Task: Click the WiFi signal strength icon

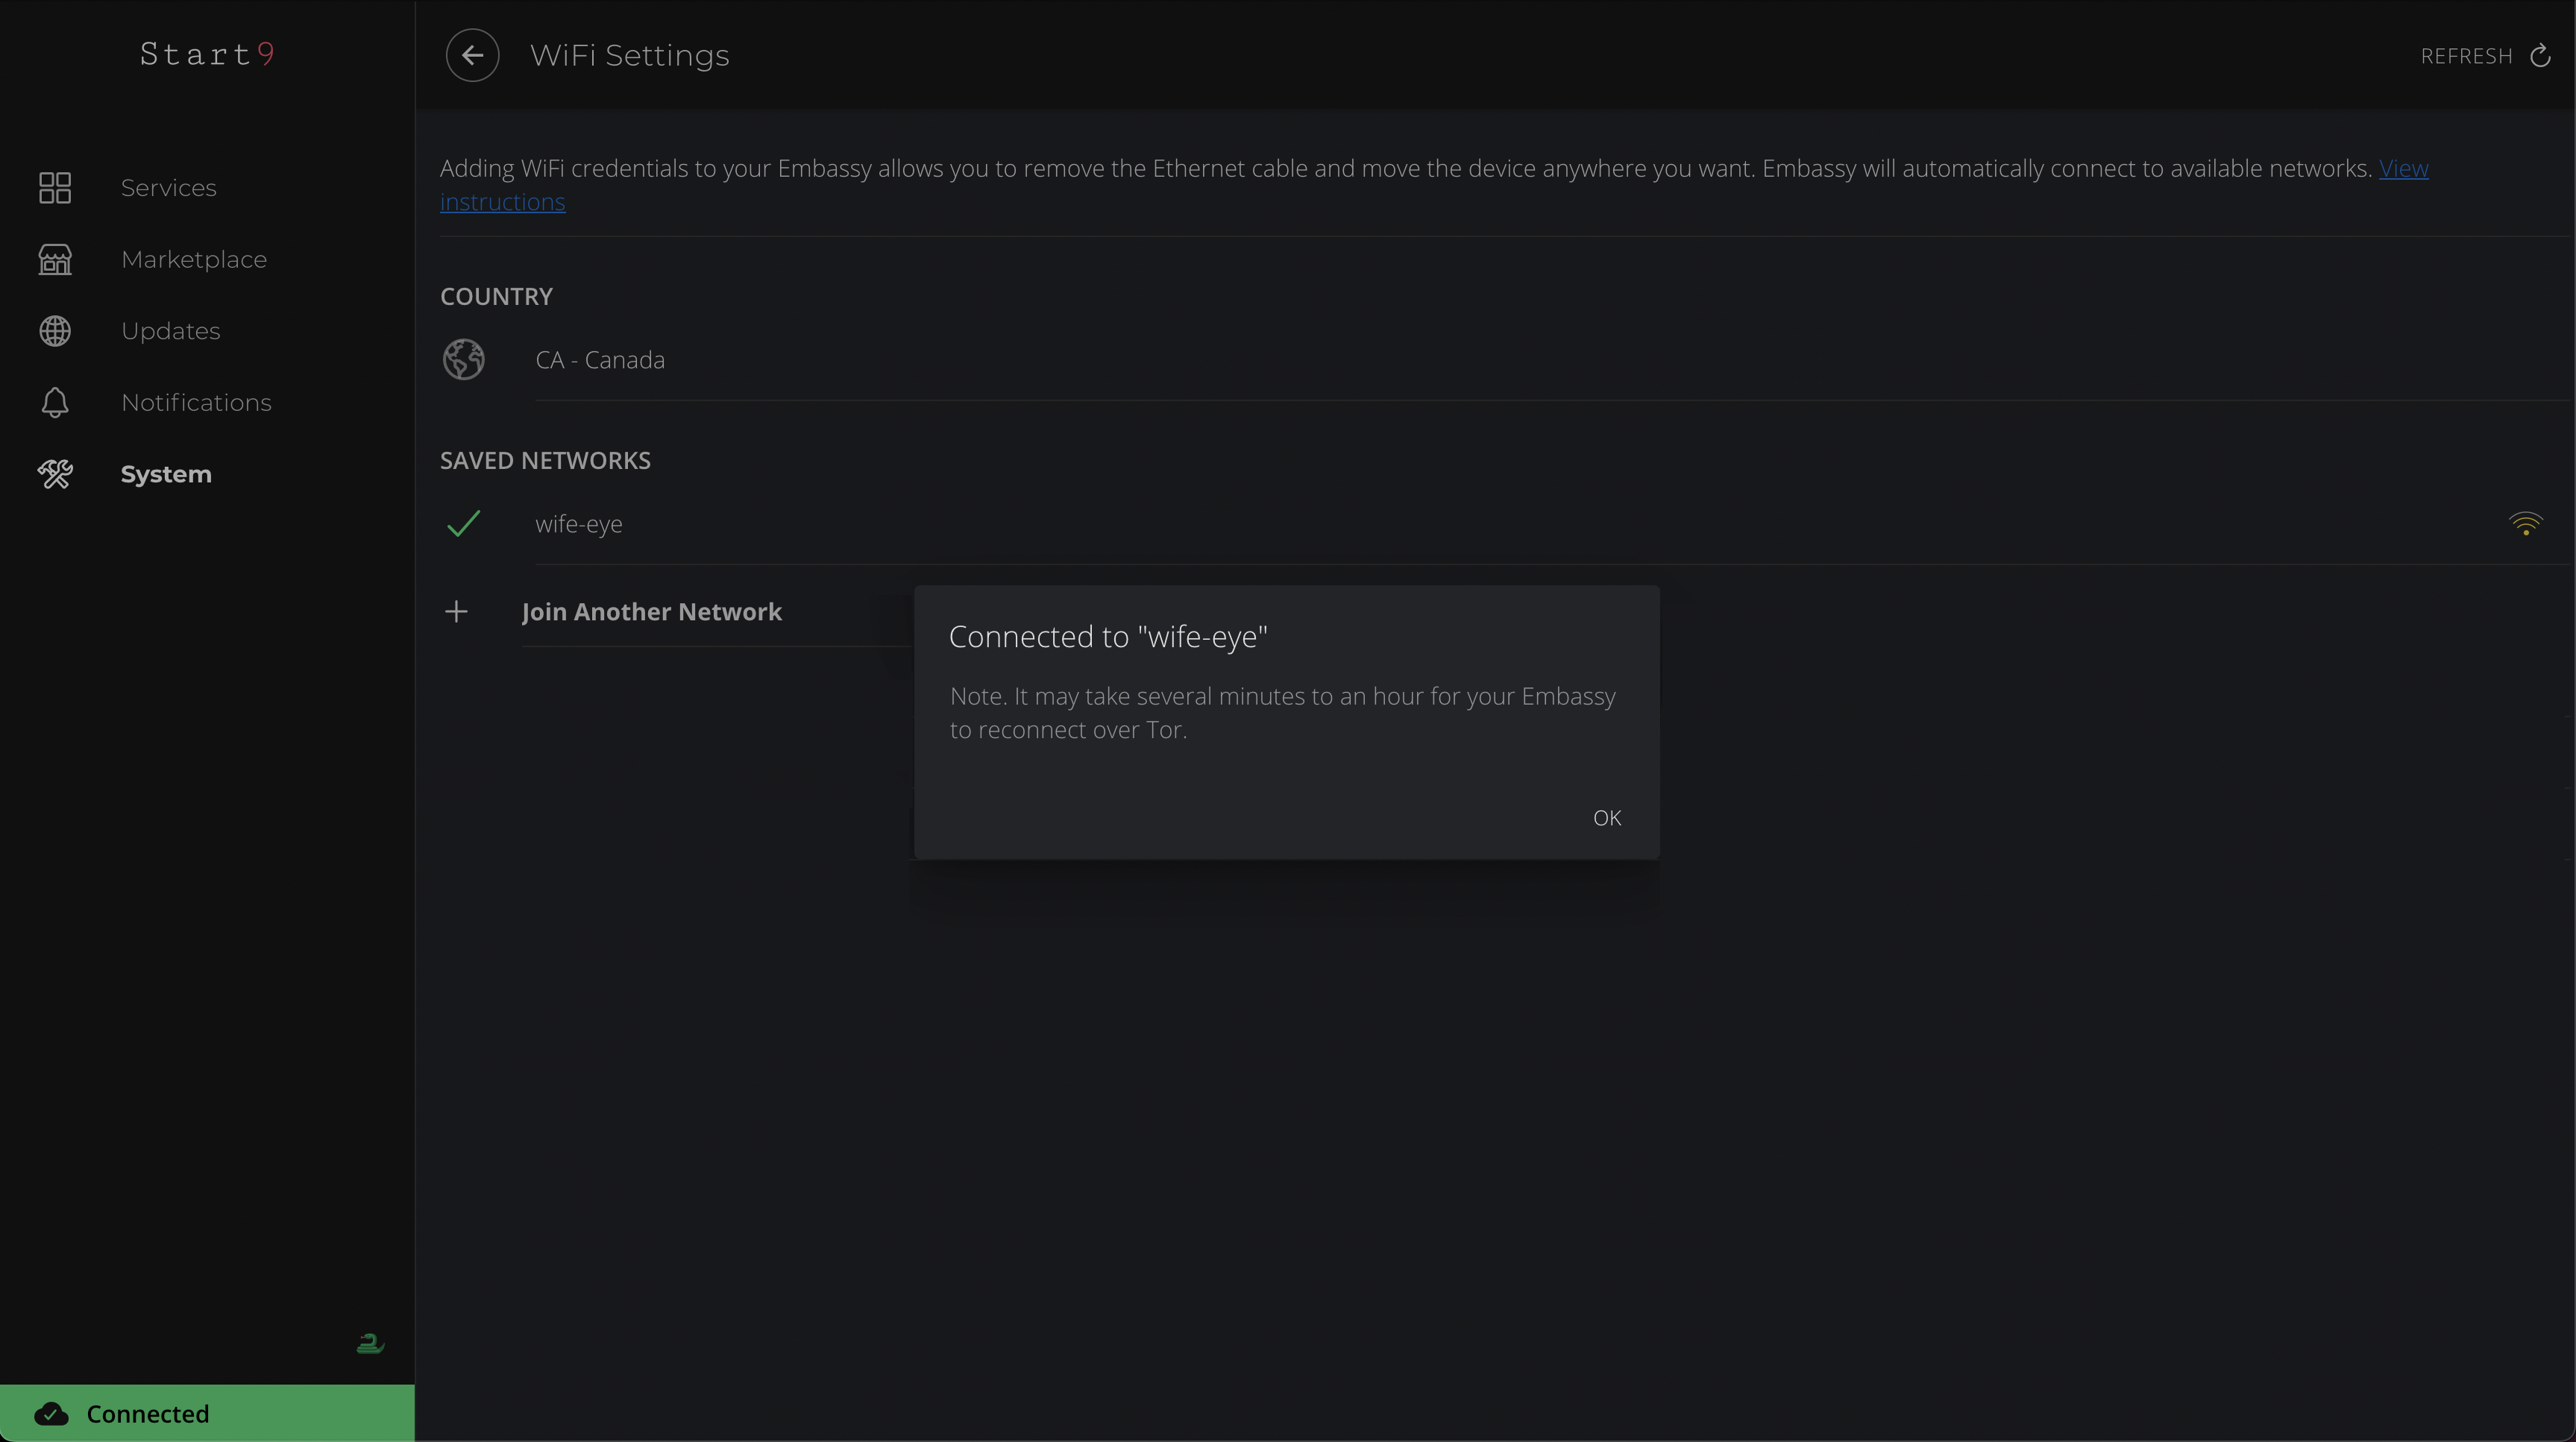Action: [2525, 524]
